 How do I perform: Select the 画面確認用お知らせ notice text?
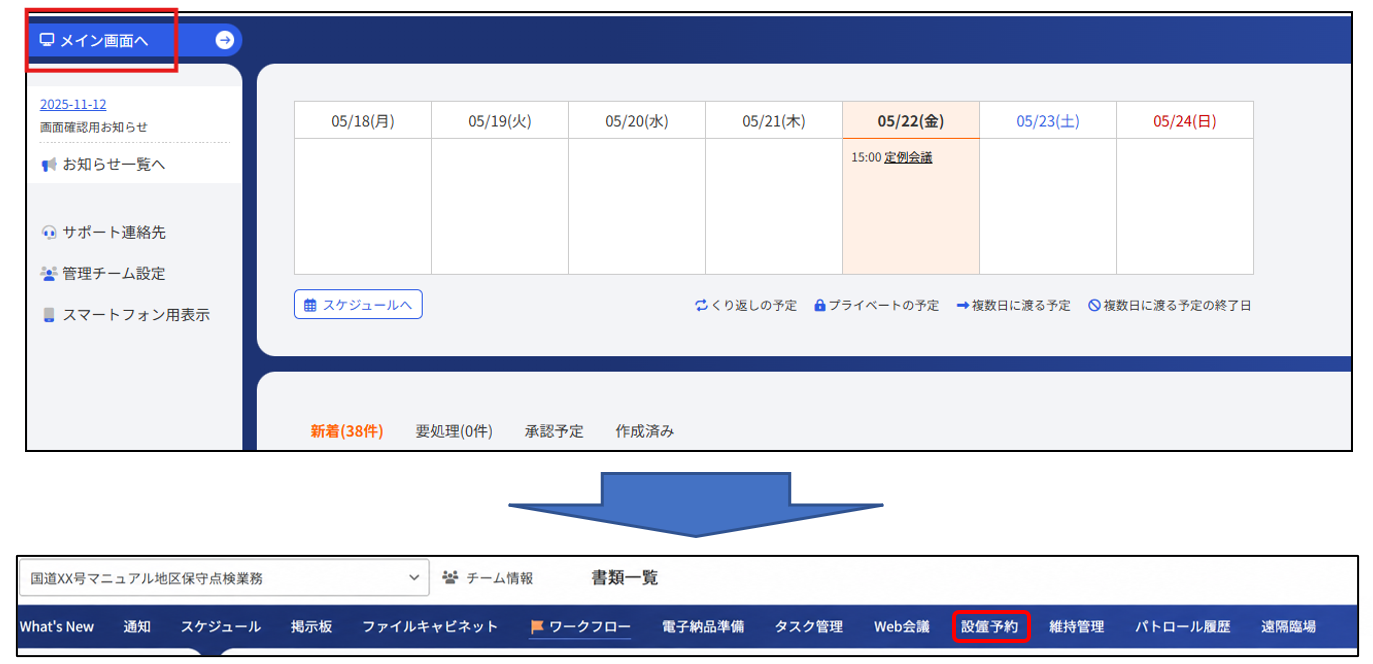coord(93,127)
